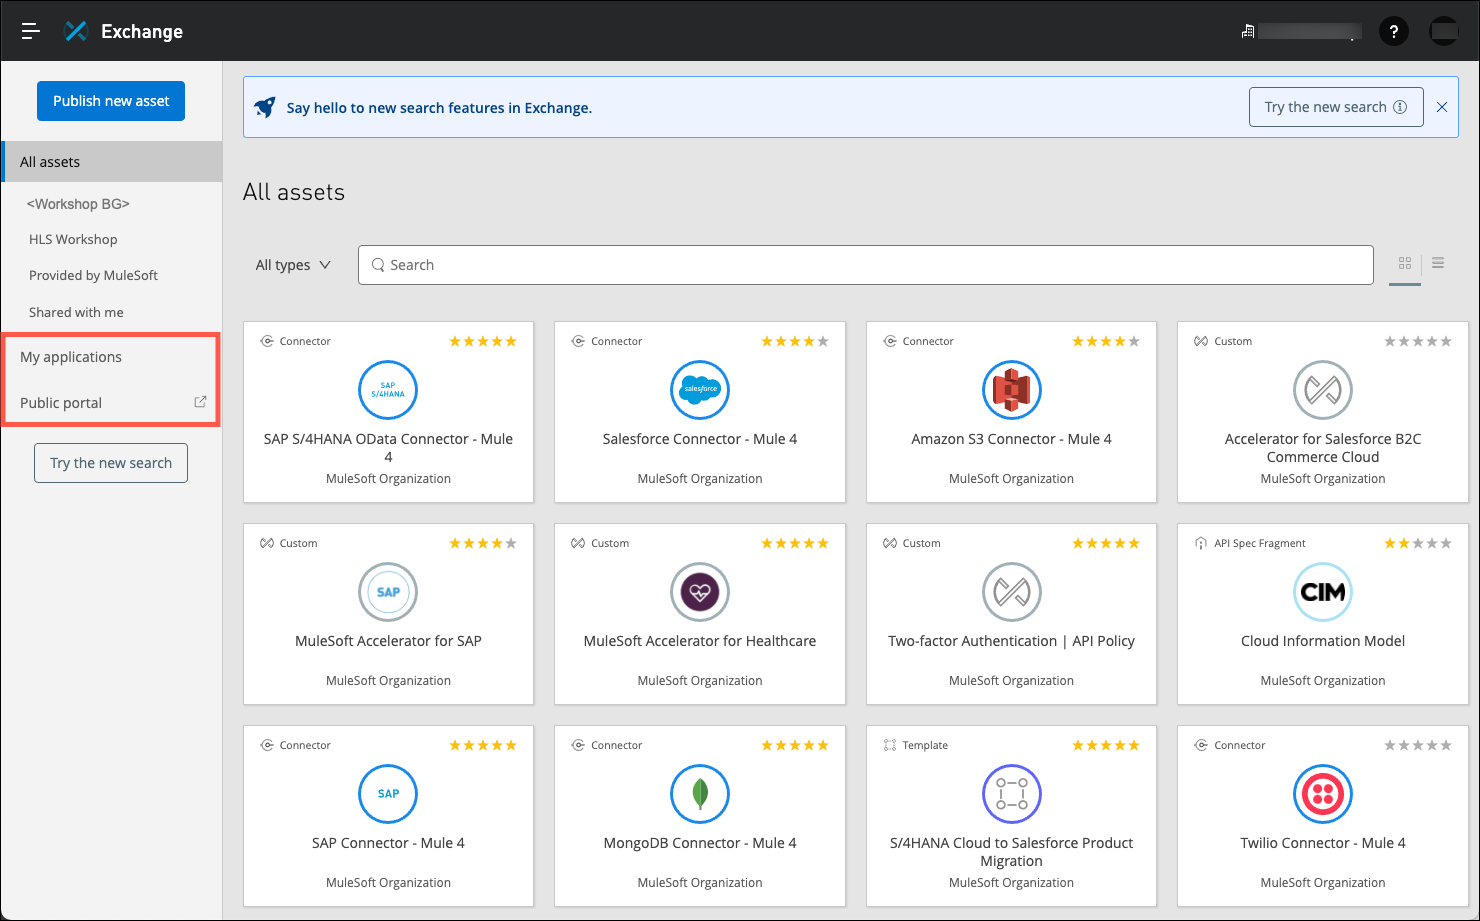This screenshot has height=921, width=1480.
Task: Select Shared with me in sidebar
Action: pyautogui.click(x=76, y=312)
